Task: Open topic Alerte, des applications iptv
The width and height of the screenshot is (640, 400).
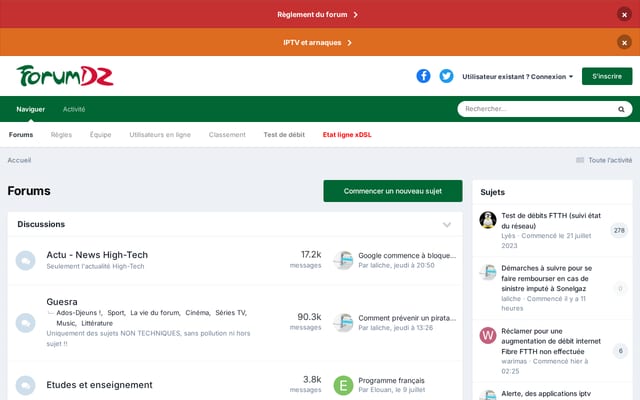Action: coord(546,393)
